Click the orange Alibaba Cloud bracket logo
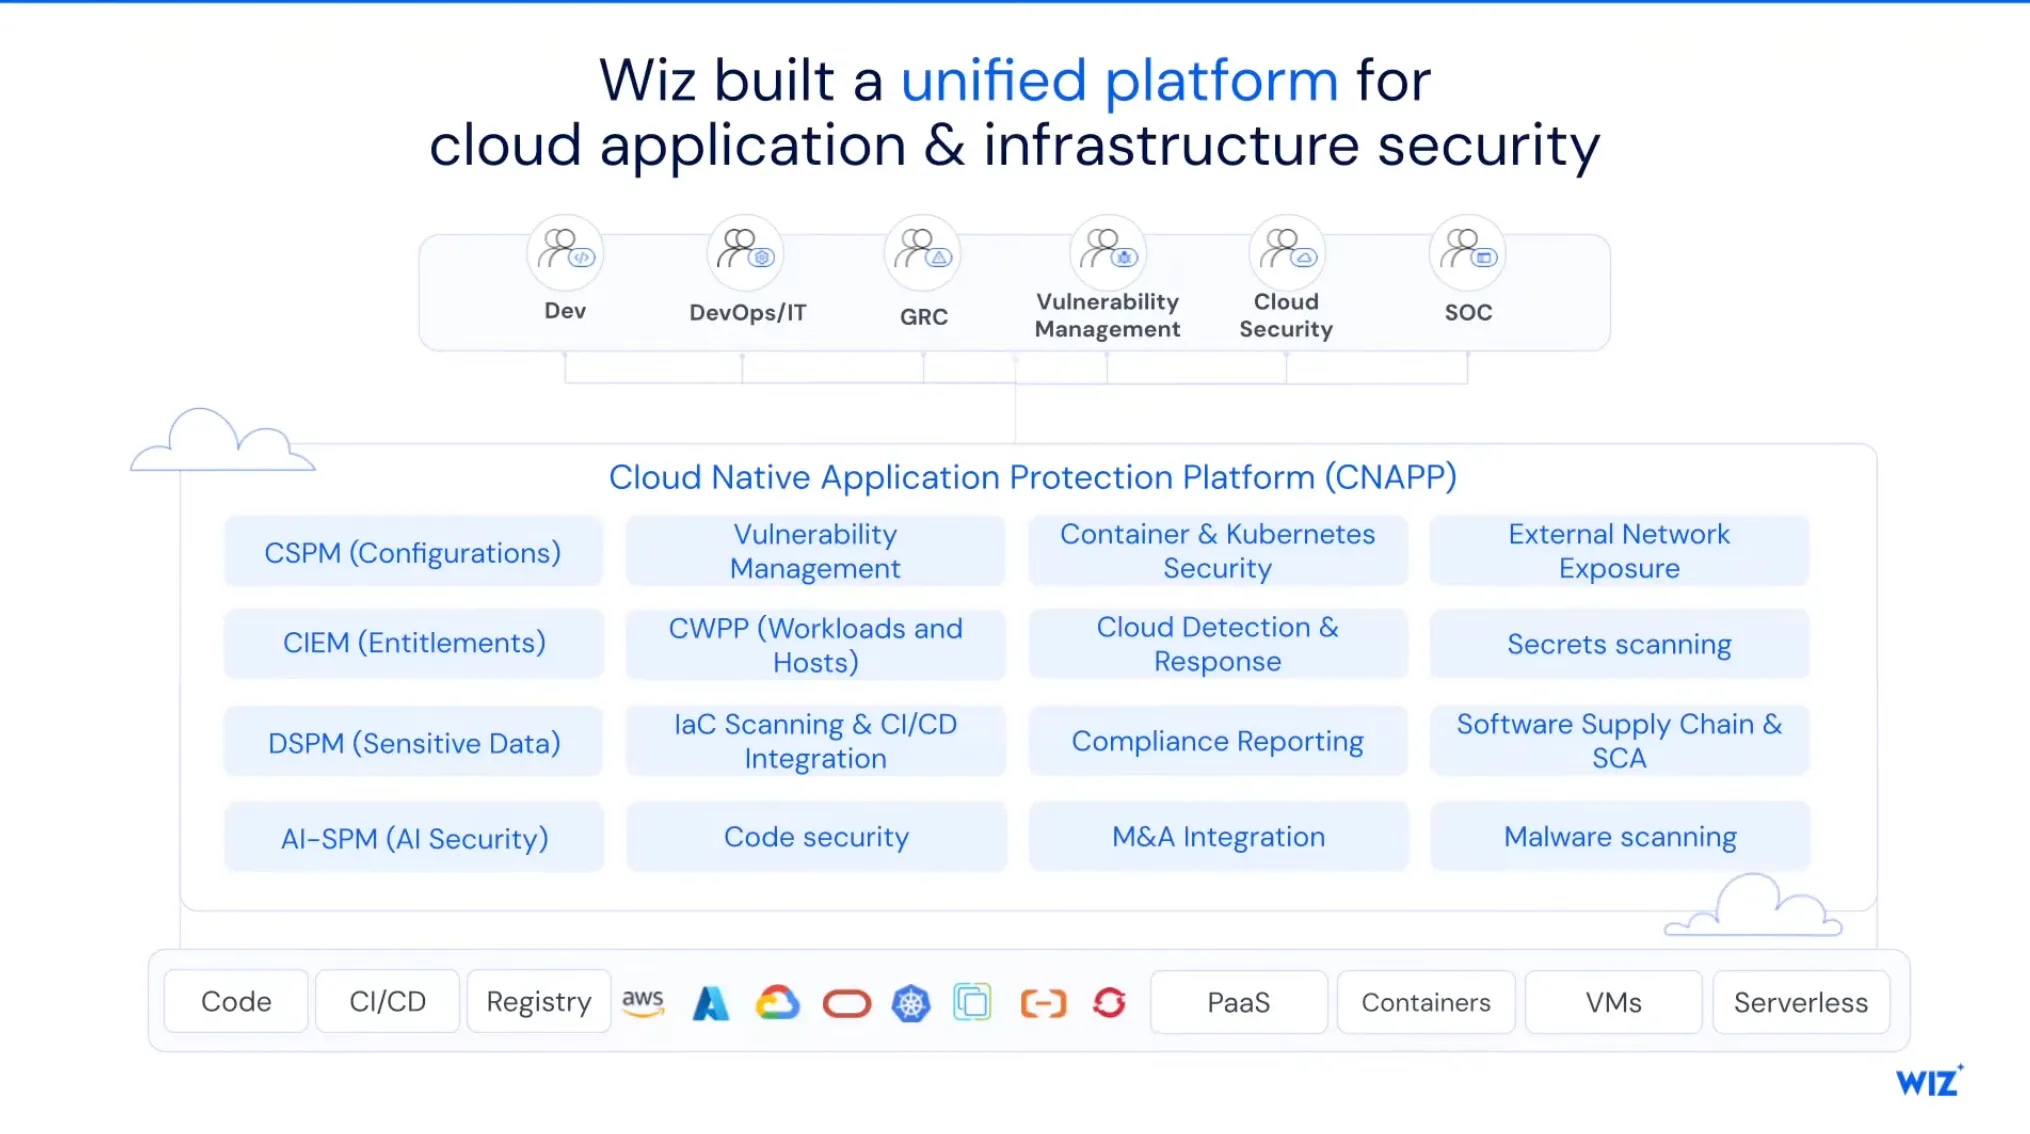This screenshot has height=1134, width=2030. [1043, 1003]
